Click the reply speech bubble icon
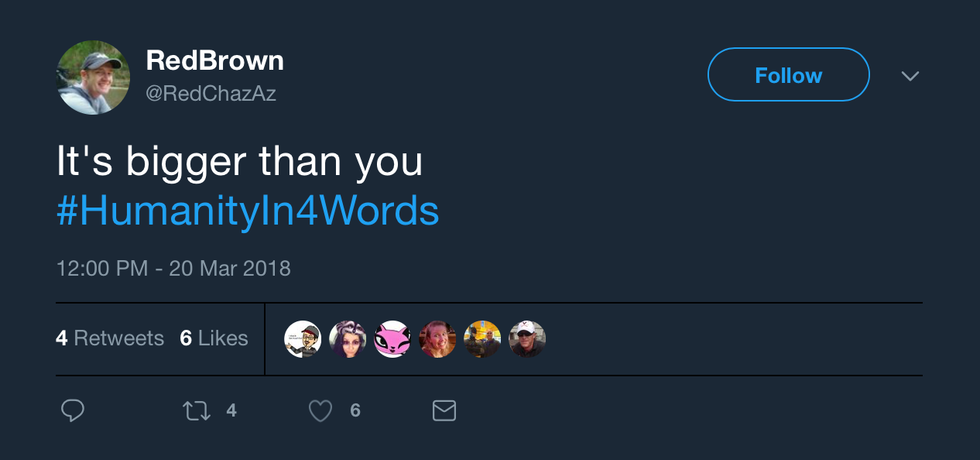Screen dimensions: 980x460 coord(72,410)
